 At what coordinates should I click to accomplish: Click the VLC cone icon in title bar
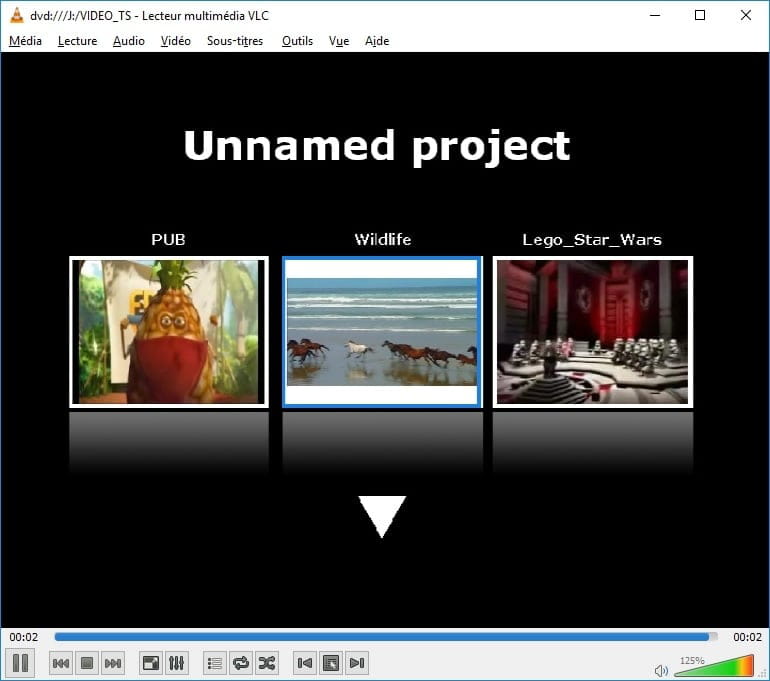(16, 16)
